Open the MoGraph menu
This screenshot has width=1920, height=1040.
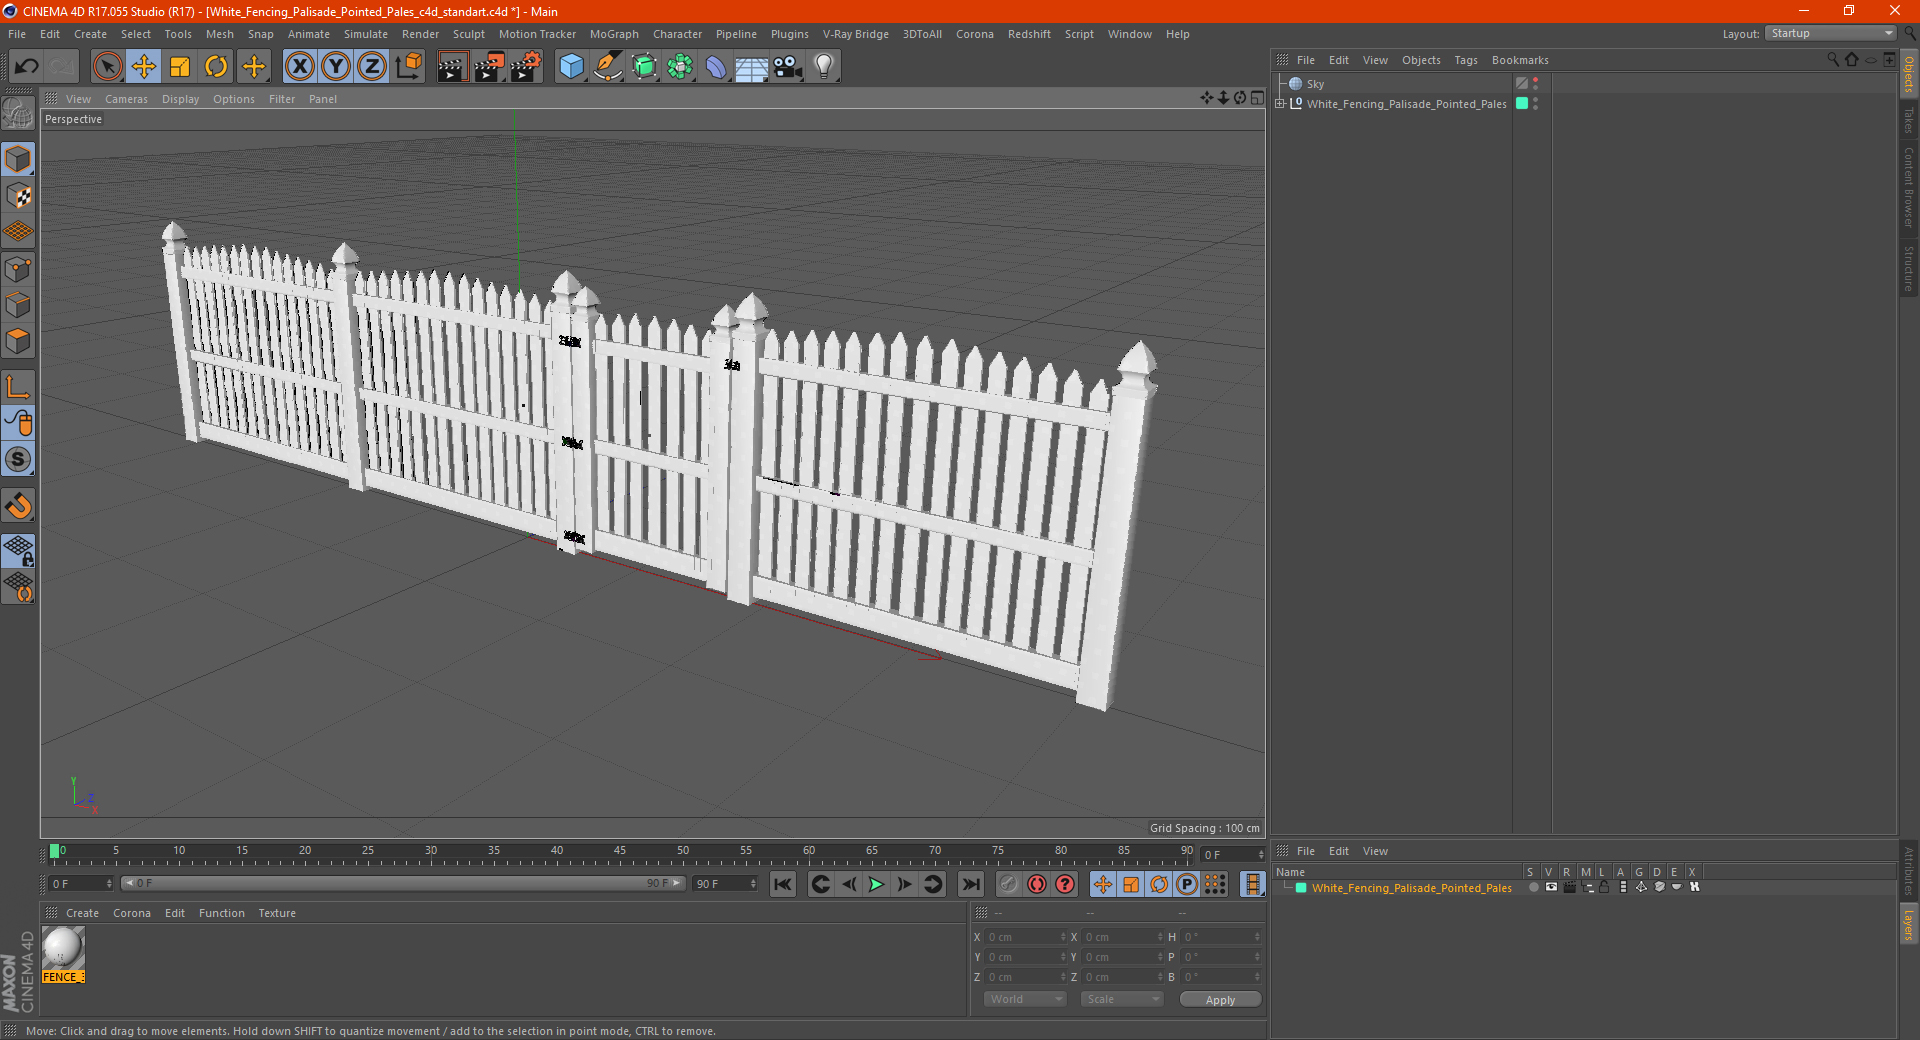pyautogui.click(x=614, y=34)
